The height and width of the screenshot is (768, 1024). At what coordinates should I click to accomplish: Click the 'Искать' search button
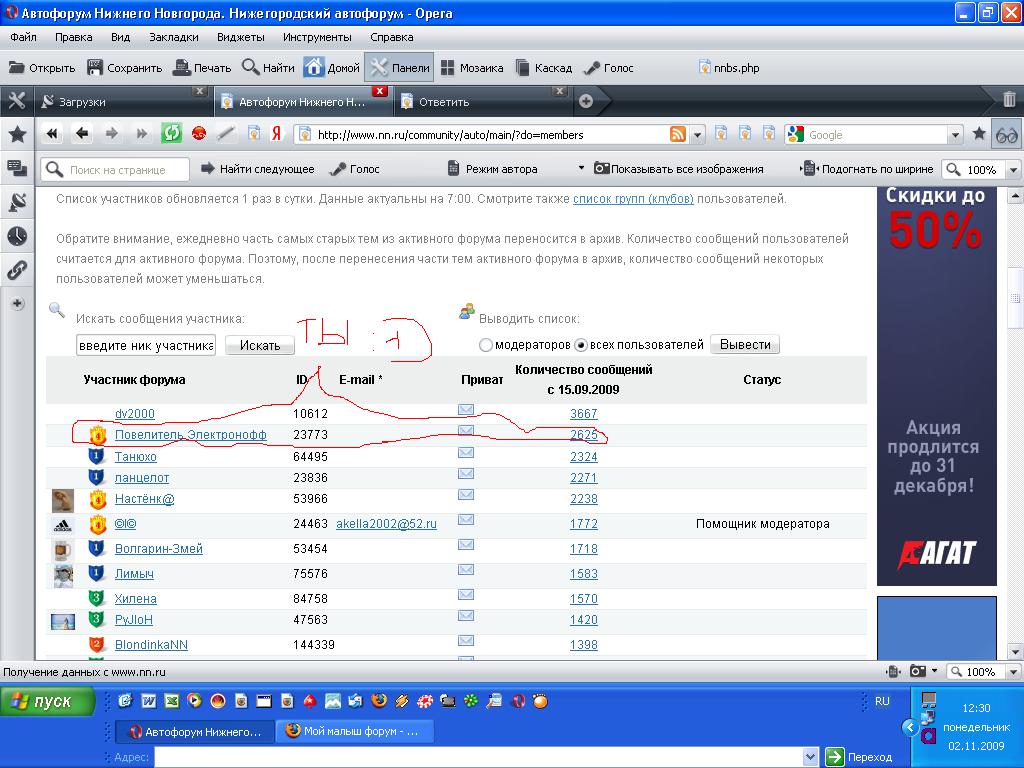tap(260, 345)
